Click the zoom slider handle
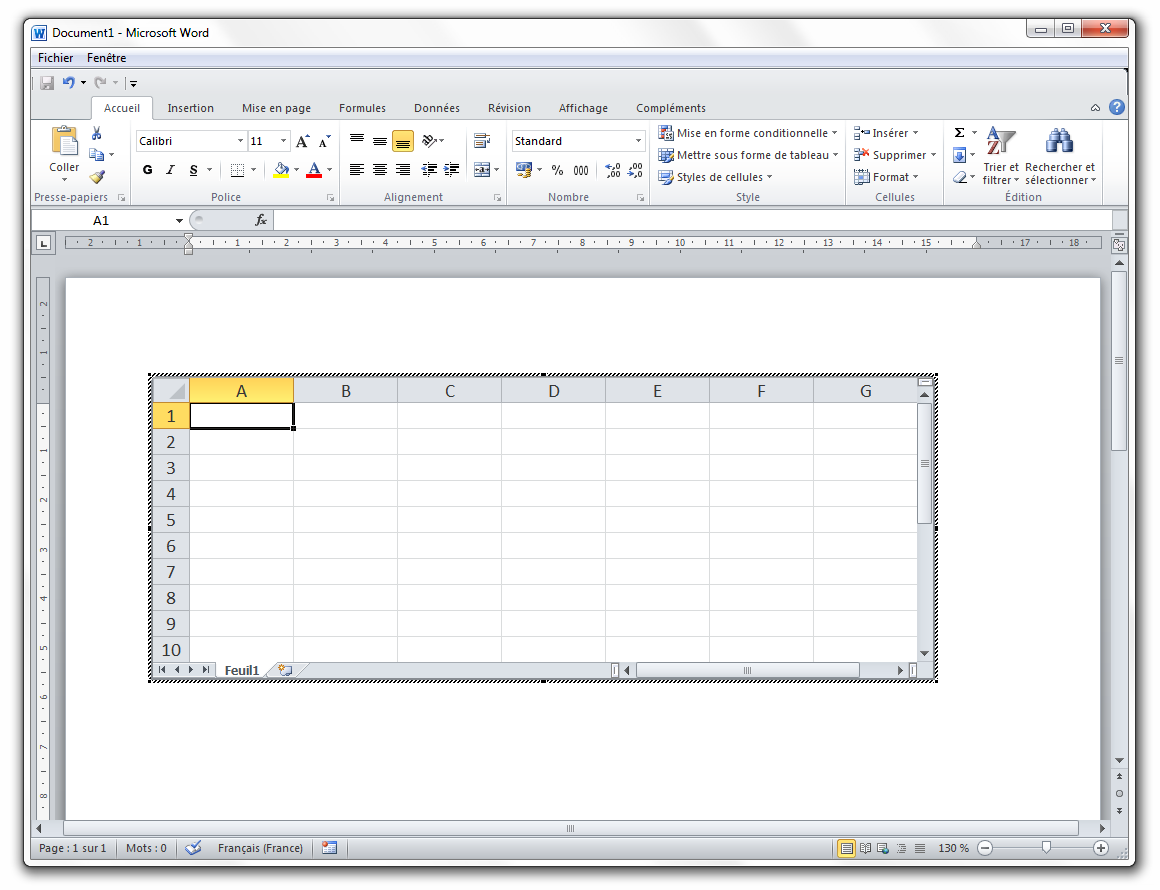 pyautogui.click(x=1046, y=848)
